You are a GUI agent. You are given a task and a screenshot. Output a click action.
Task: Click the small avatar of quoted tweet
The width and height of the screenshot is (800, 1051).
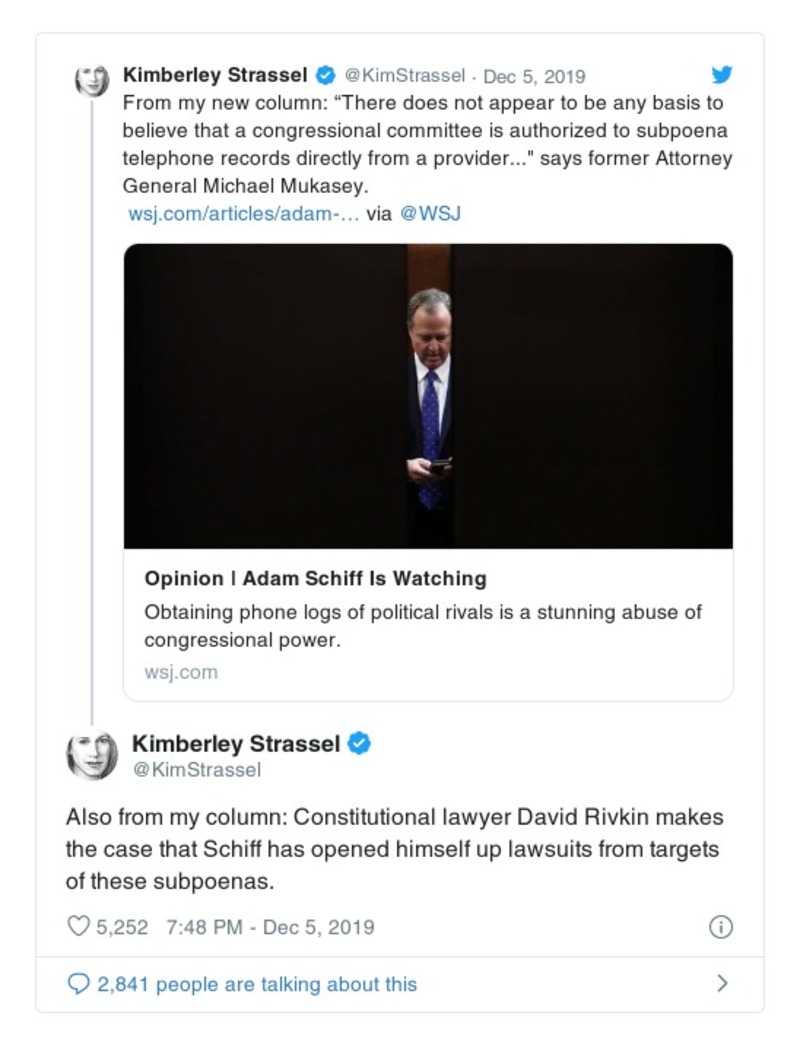click(x=92, y=80)
